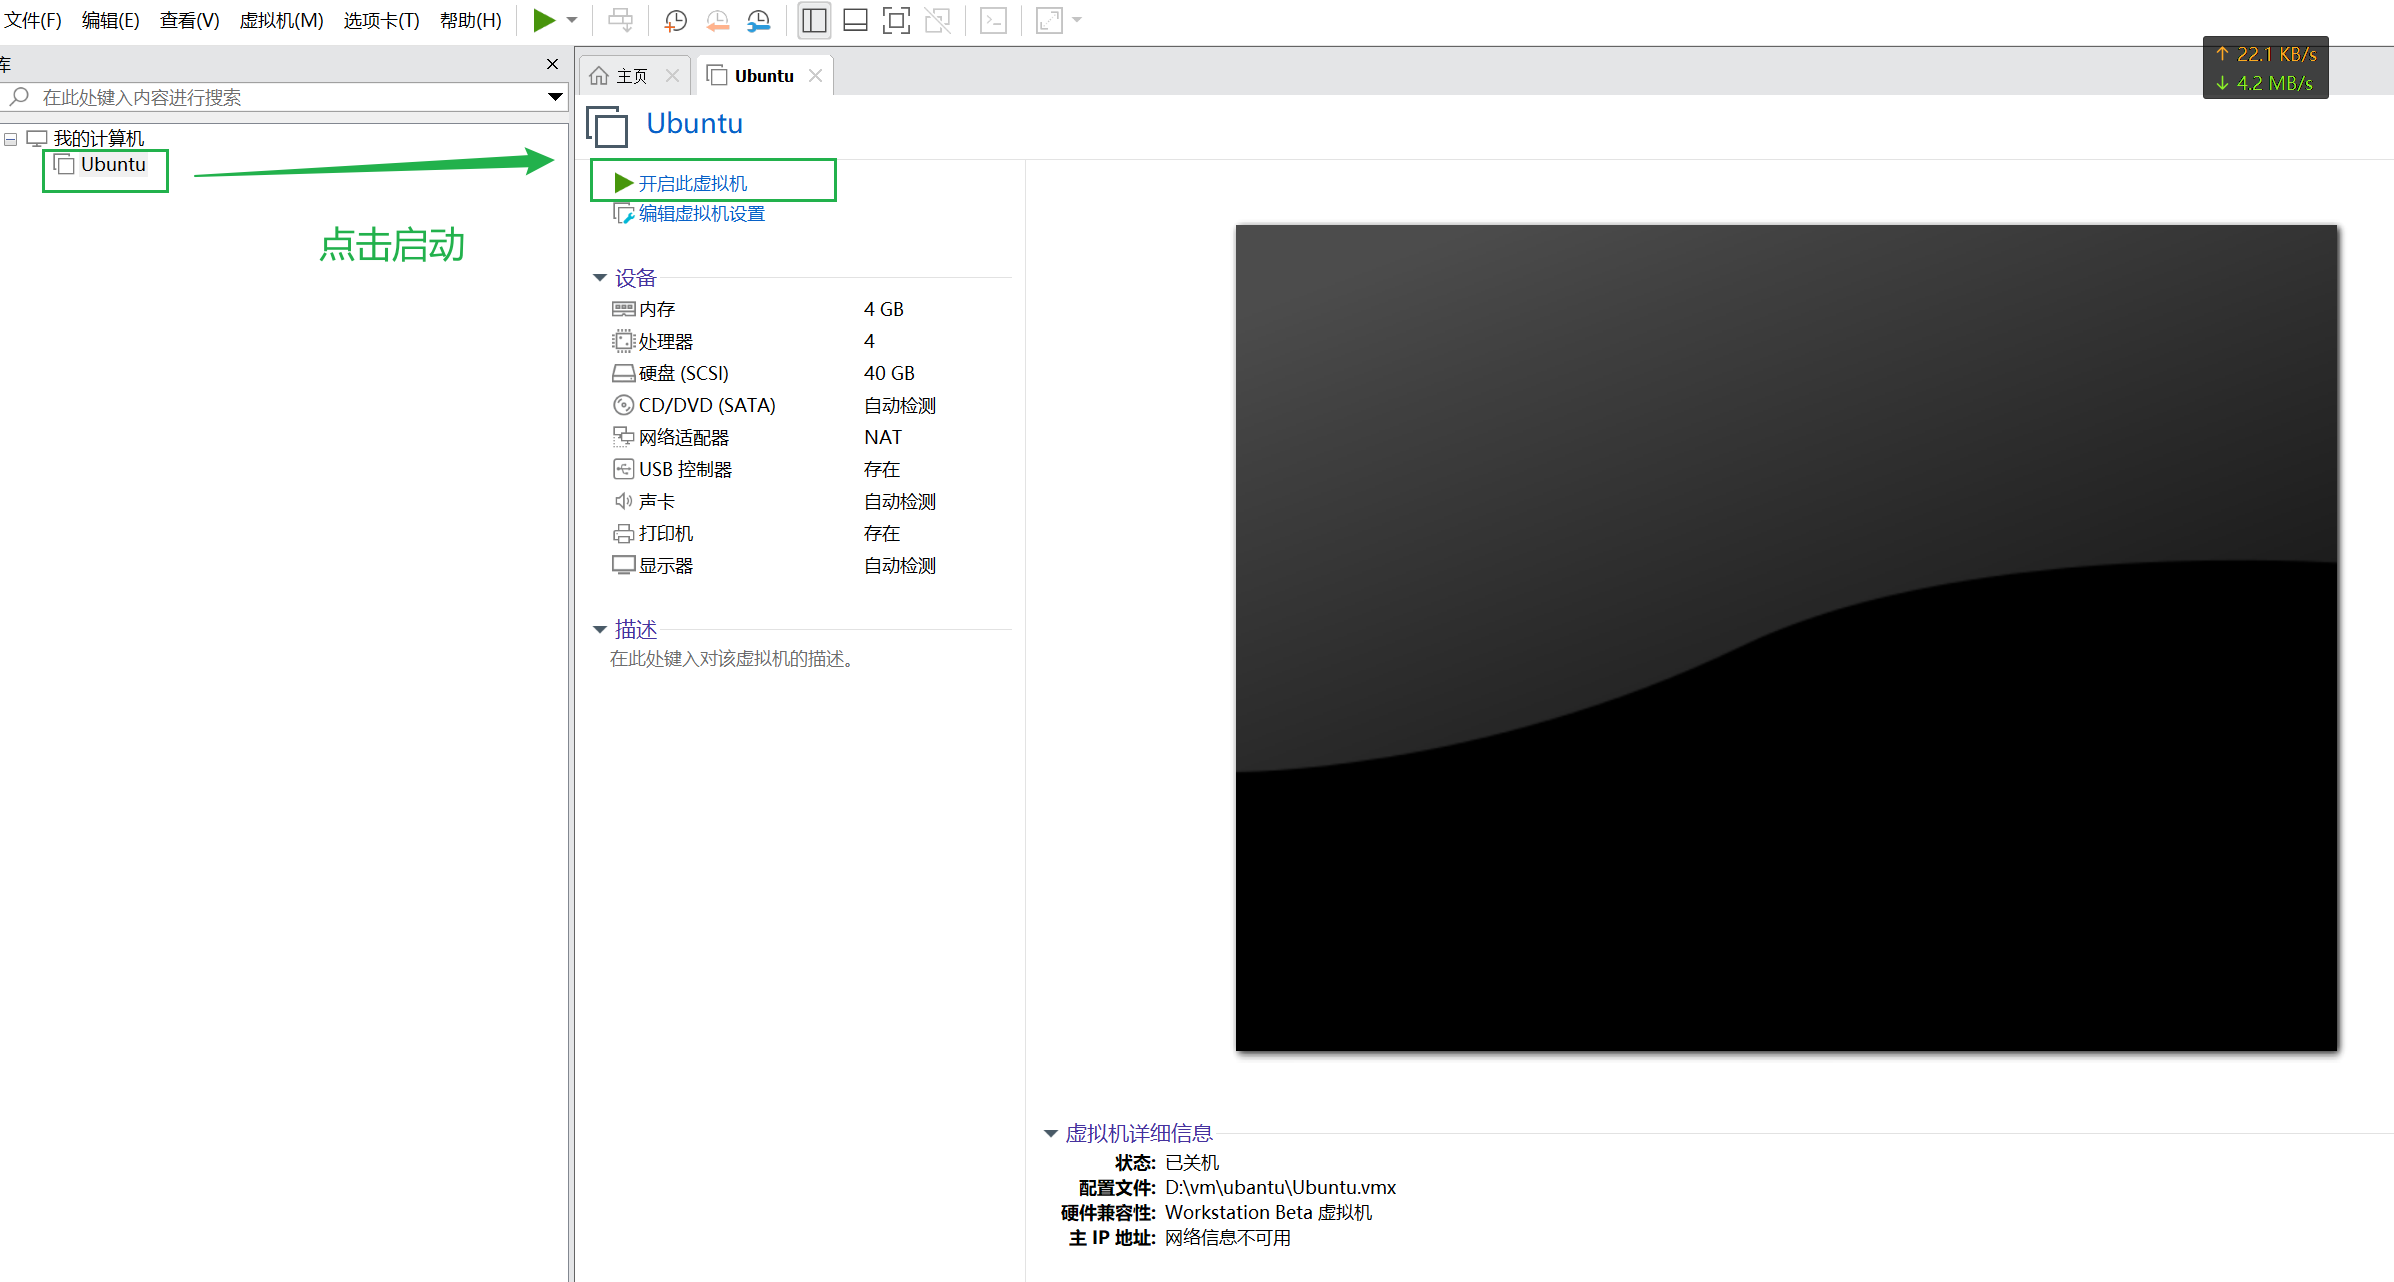Click the USB 控制器 icon
Image resolution: width=2394 pixels, height=1282 pixels.
pyautogui.click(x=623, y=469)
